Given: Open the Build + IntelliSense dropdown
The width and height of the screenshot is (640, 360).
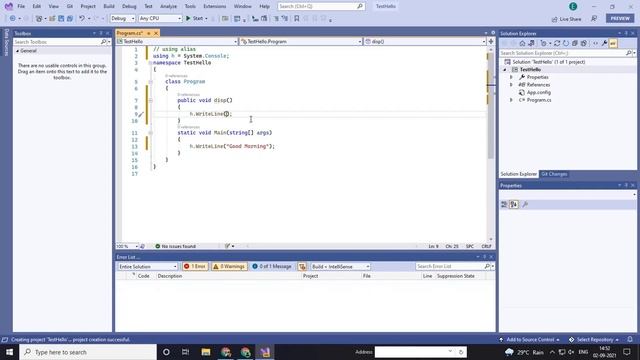Looking at the screenshot, I should coord(340,267).
